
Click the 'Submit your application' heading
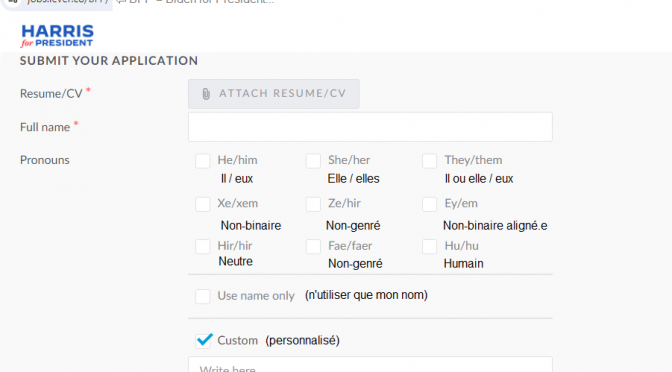(109, 61)
